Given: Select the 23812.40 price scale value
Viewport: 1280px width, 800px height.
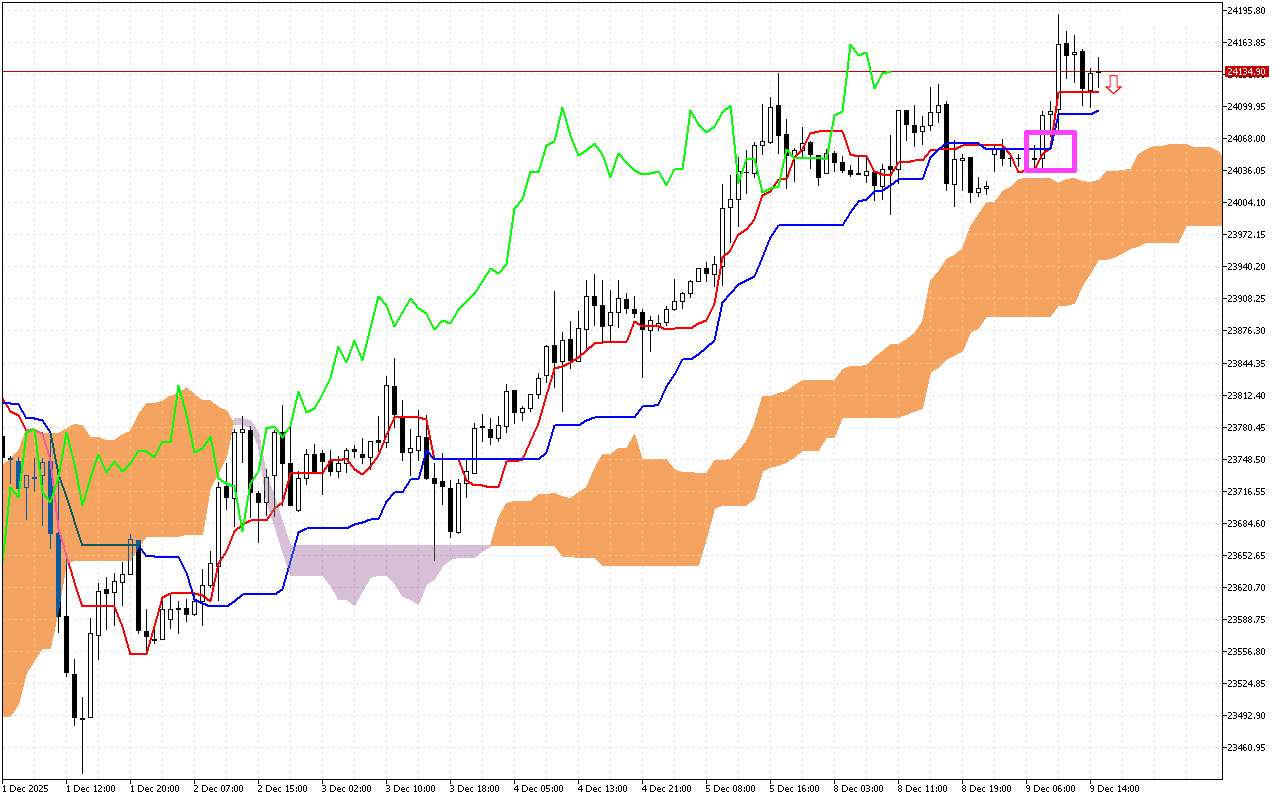Looking at the screenshot, I should pos(1245,395).
